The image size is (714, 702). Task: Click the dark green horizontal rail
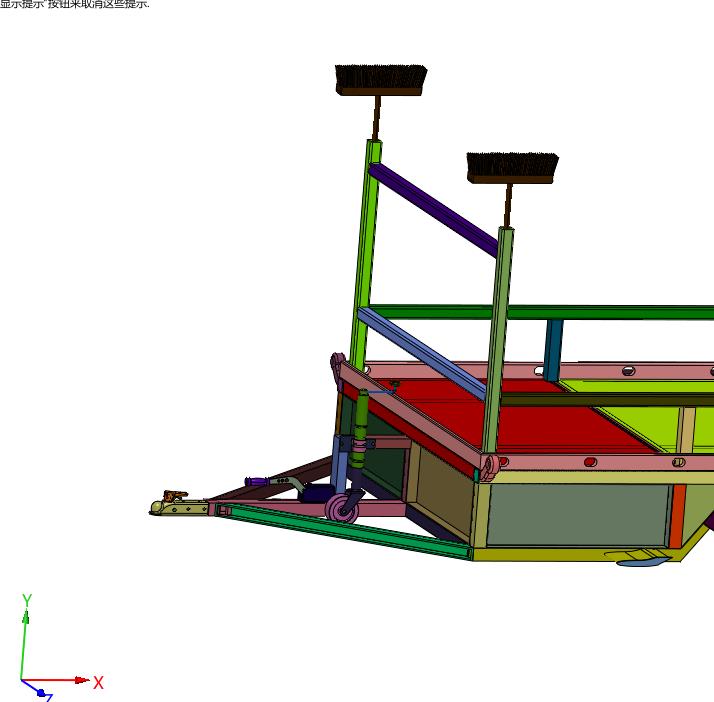(x=541, y=312)
